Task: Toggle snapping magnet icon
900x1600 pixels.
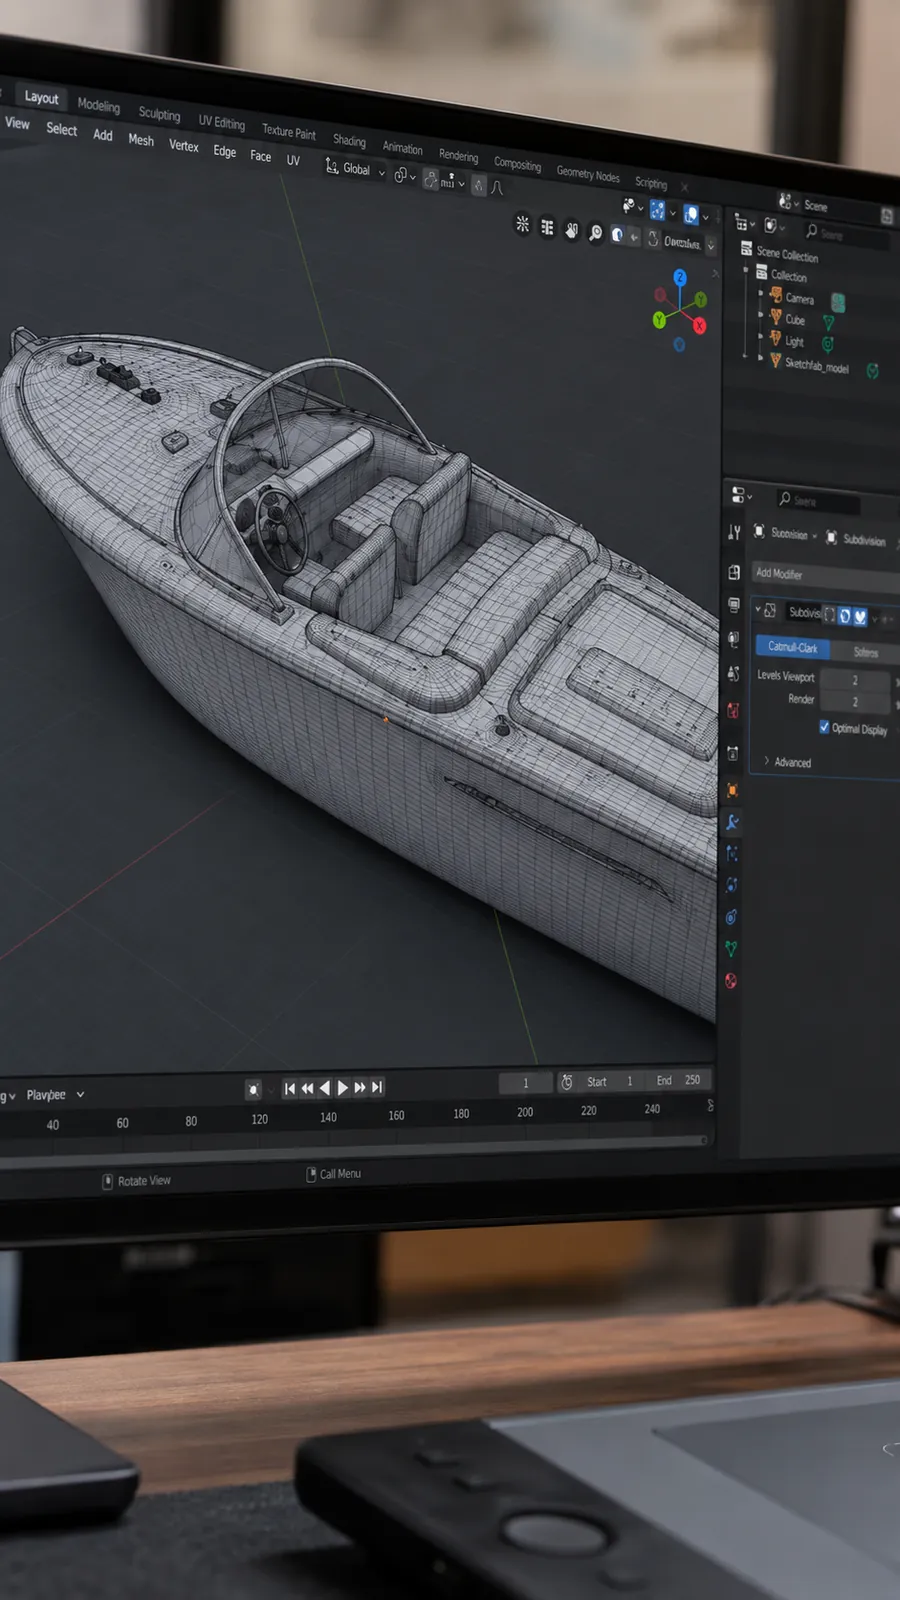Action: (431, 179)
